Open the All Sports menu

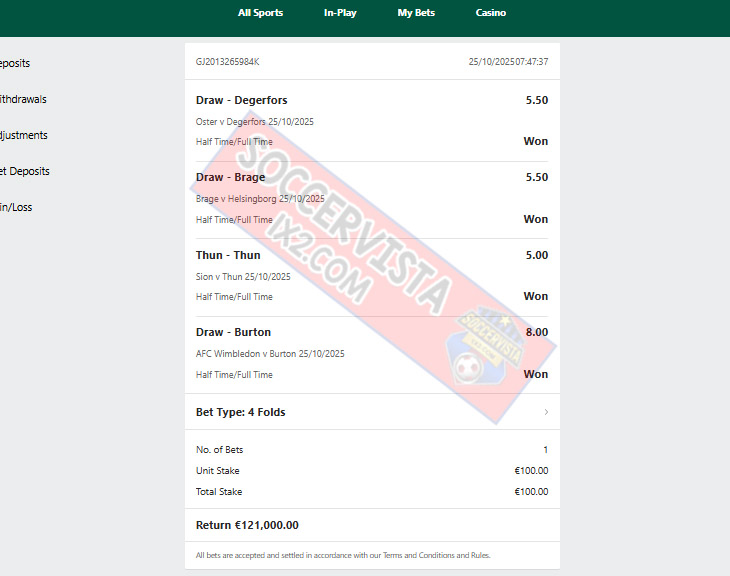260,13
